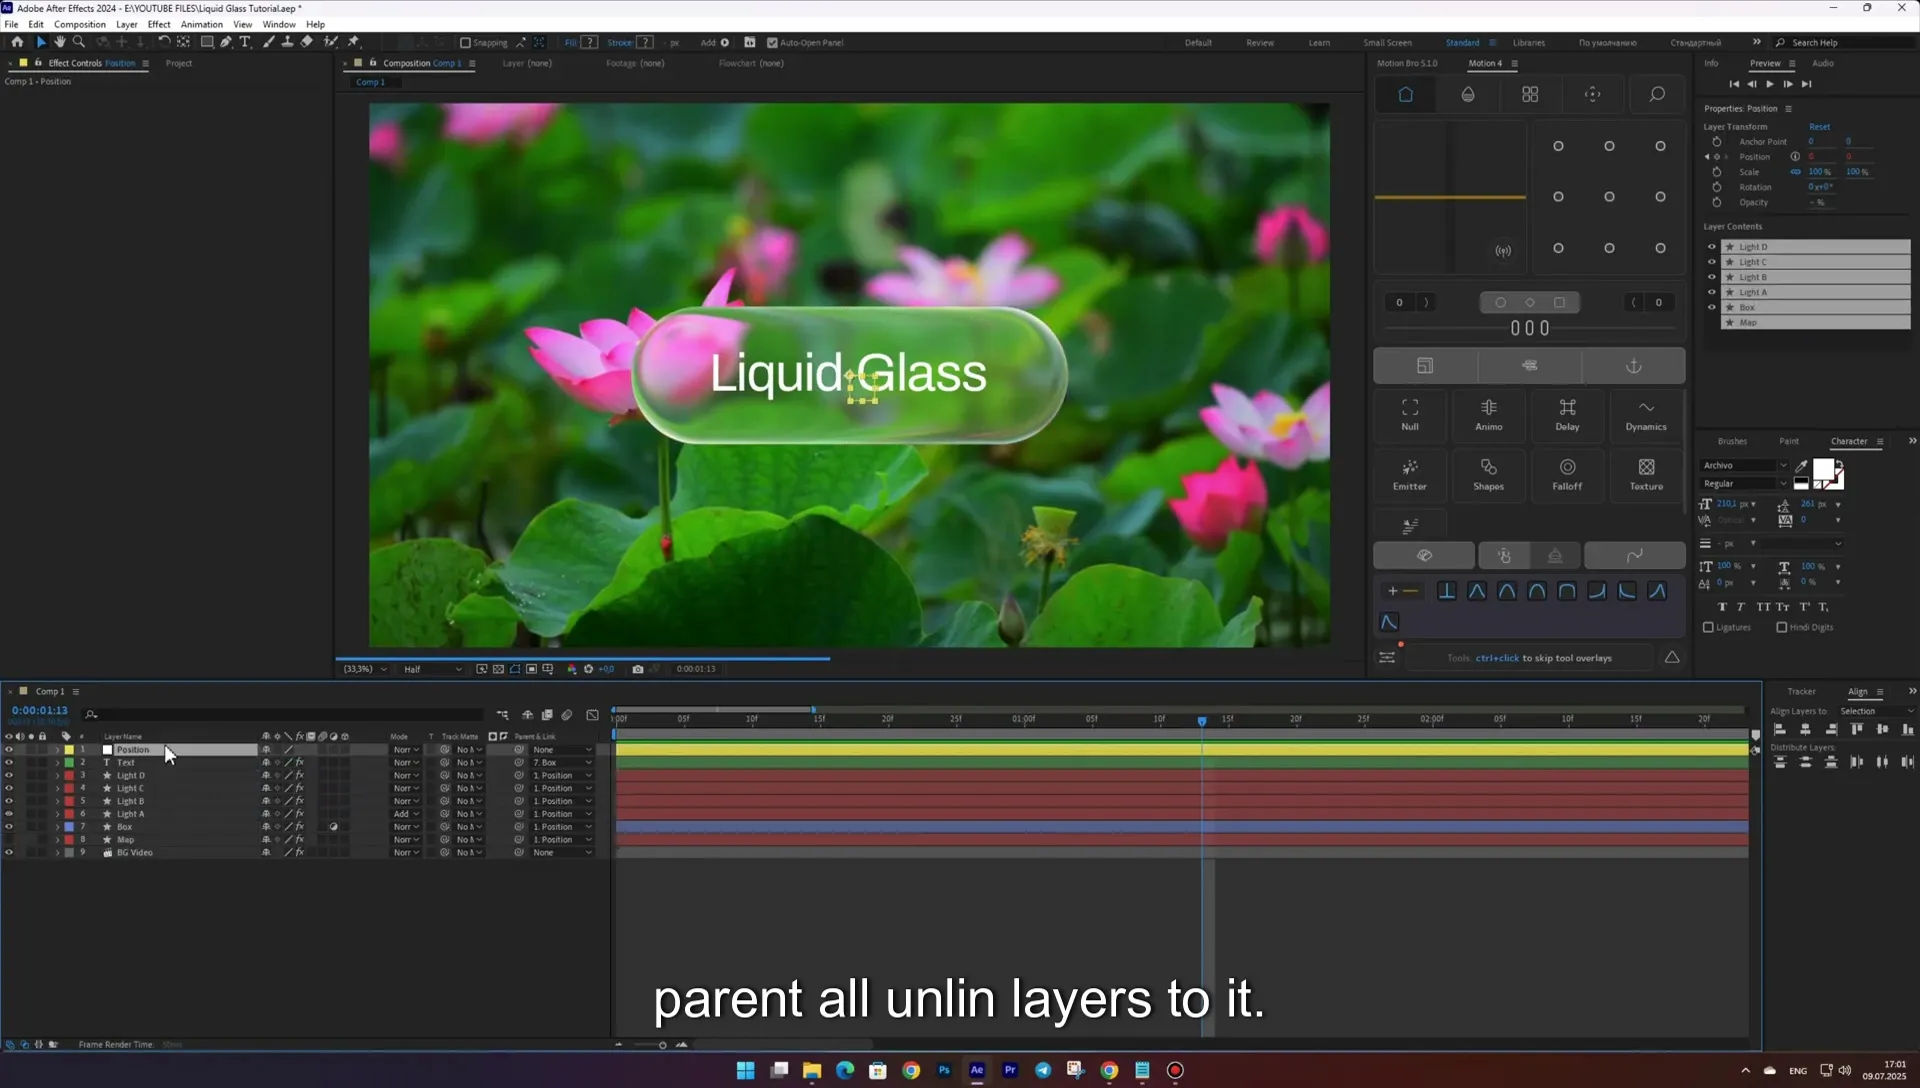Viewport: 1920px width, 1088px height.
Task: Click the Dynamics tool in Motion 4
Action: (x=1646, y=414)
